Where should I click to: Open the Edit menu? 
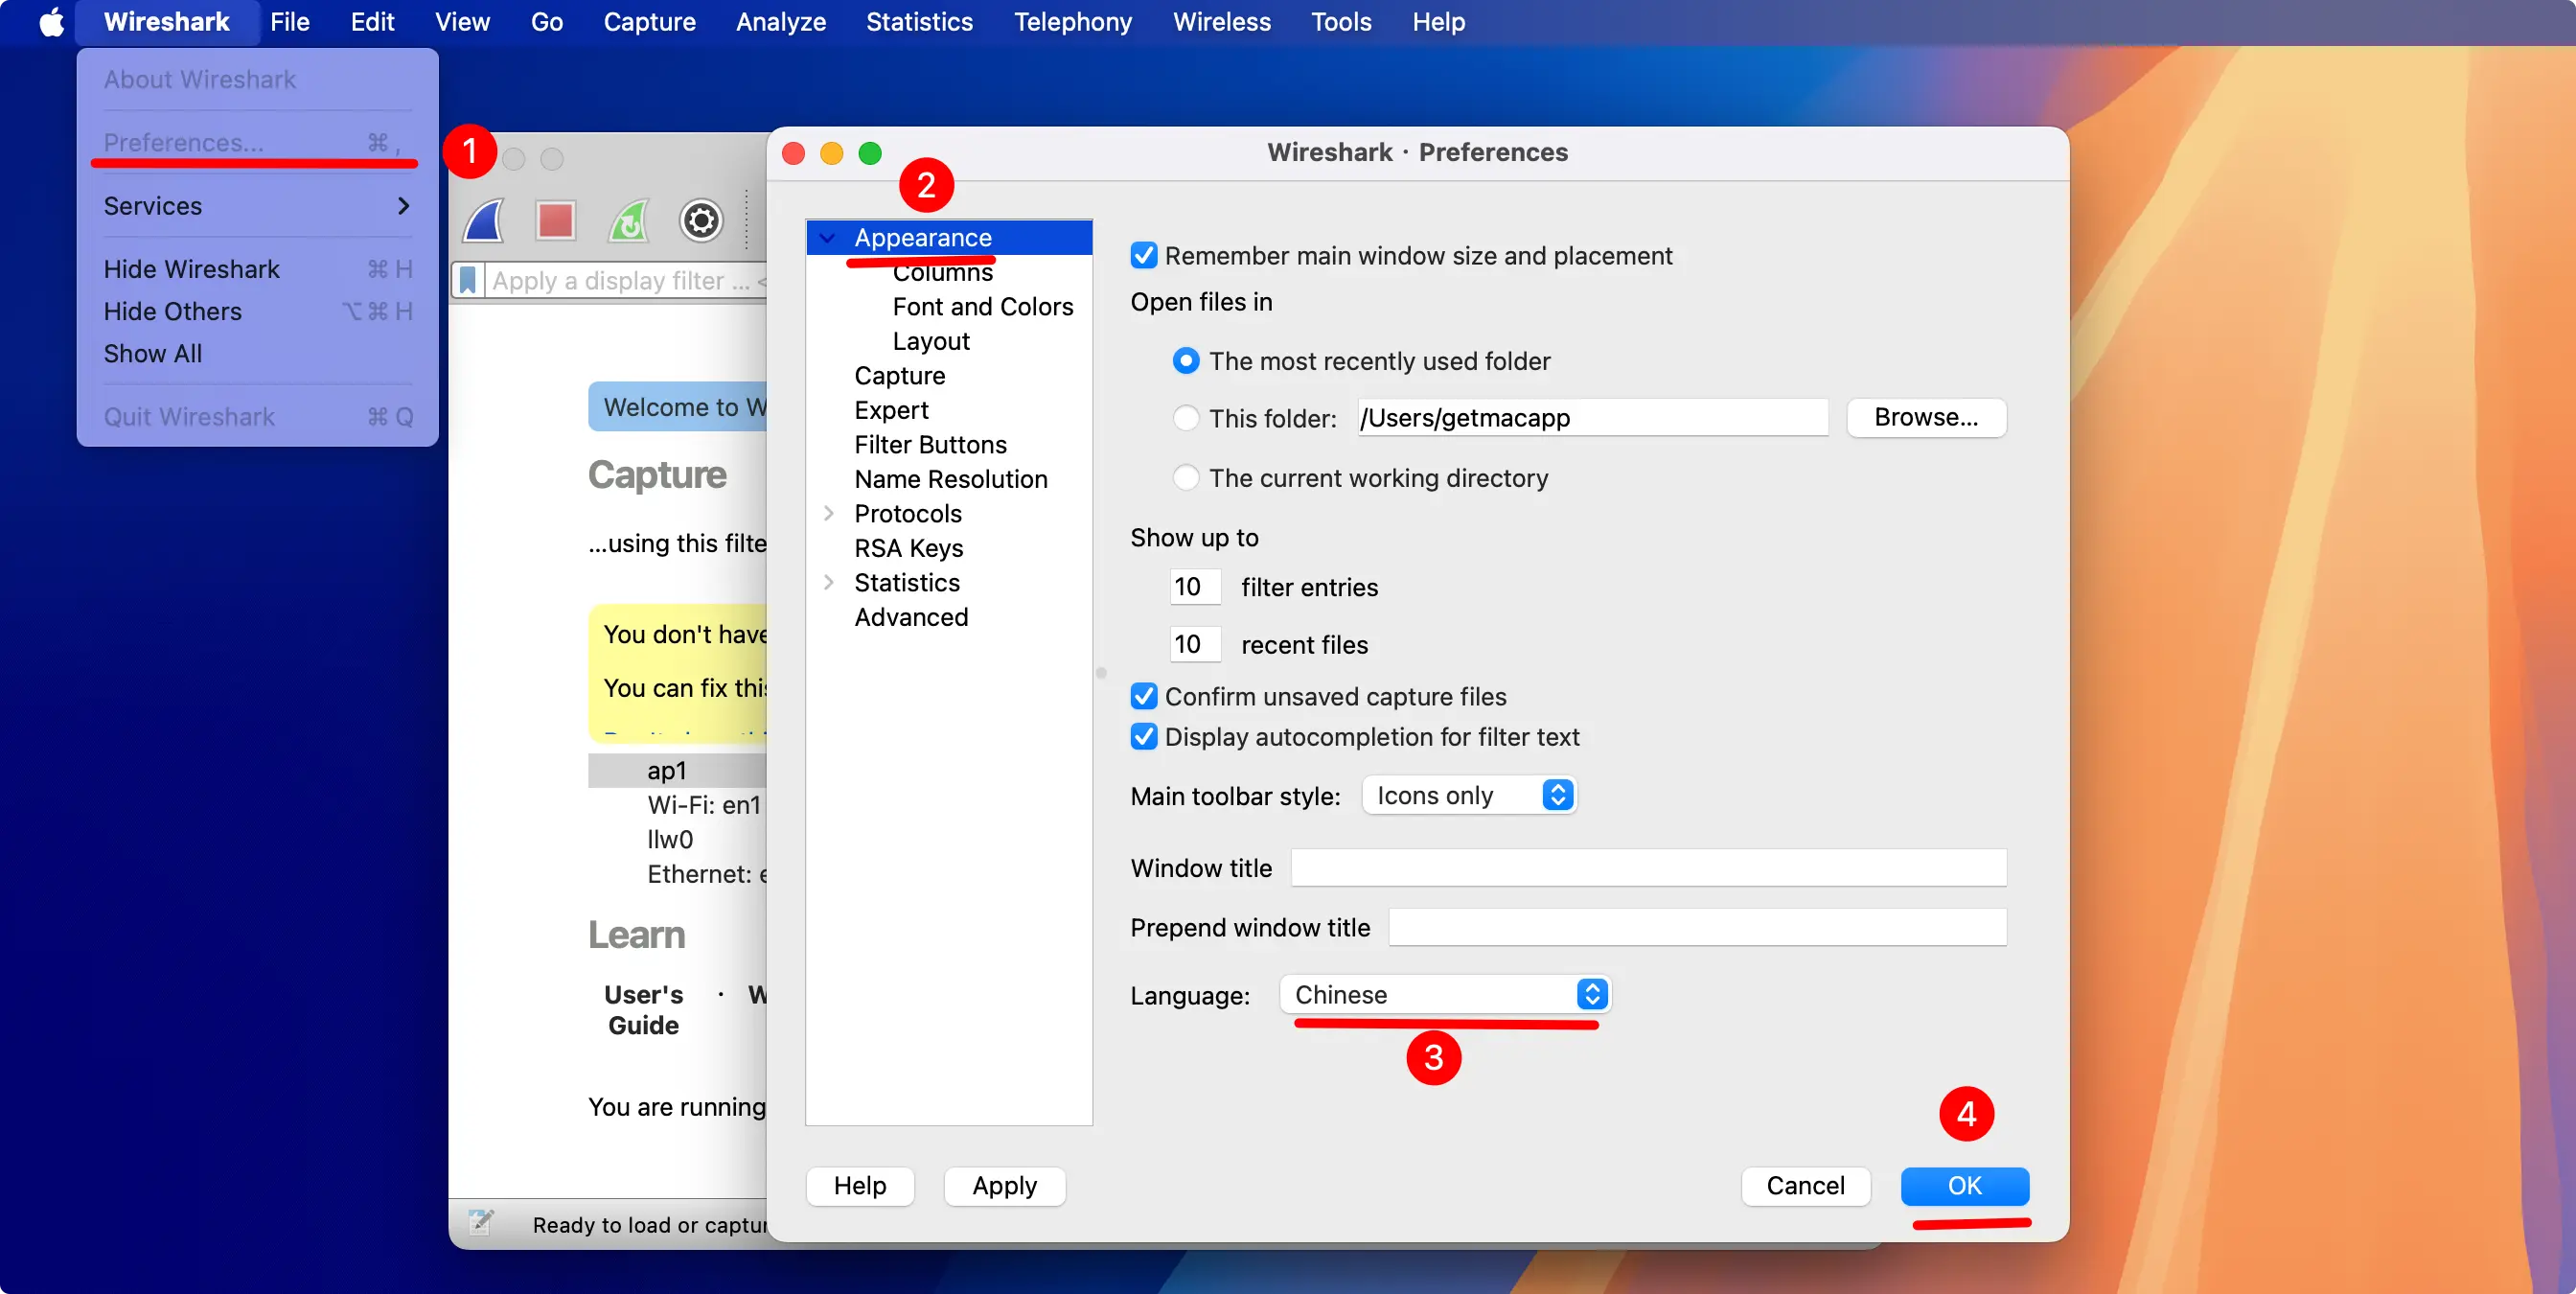tap(372, 22)
